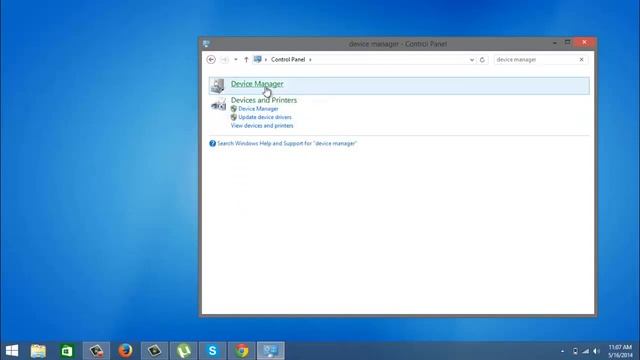This screenshot has width=640, height=360.
Task: Click the Devices and Printers icon
Action: point(218,105)
